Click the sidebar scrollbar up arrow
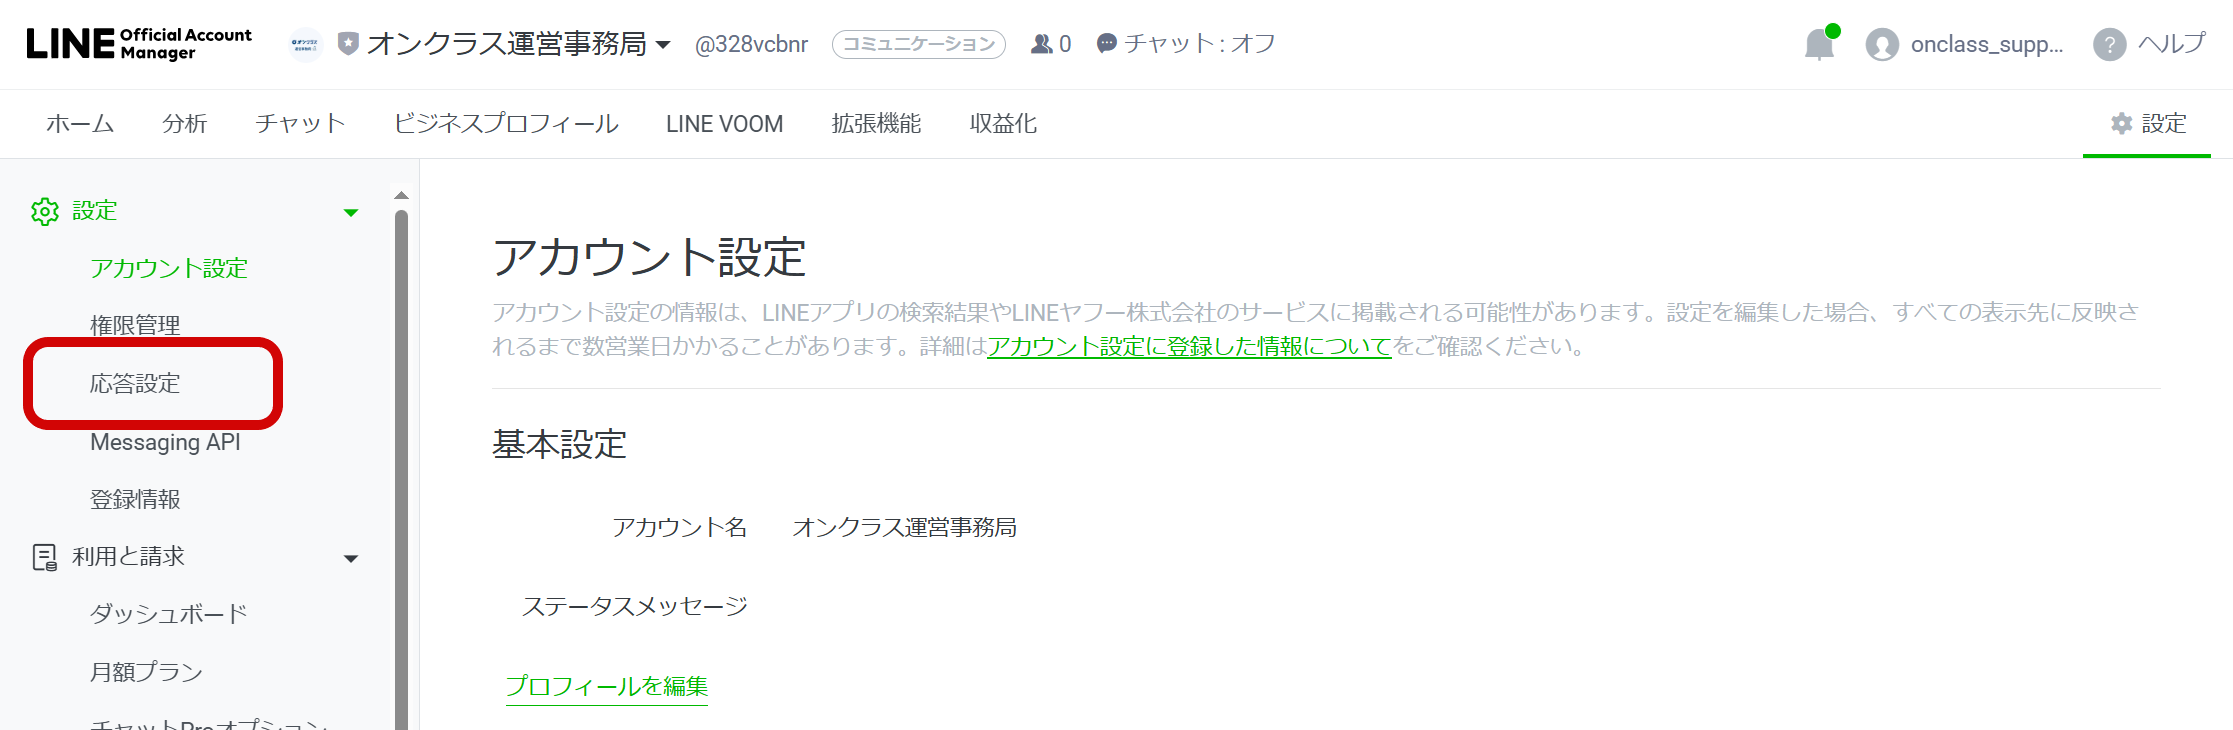This screenshot has height=730, width=2233. point(401,195)
